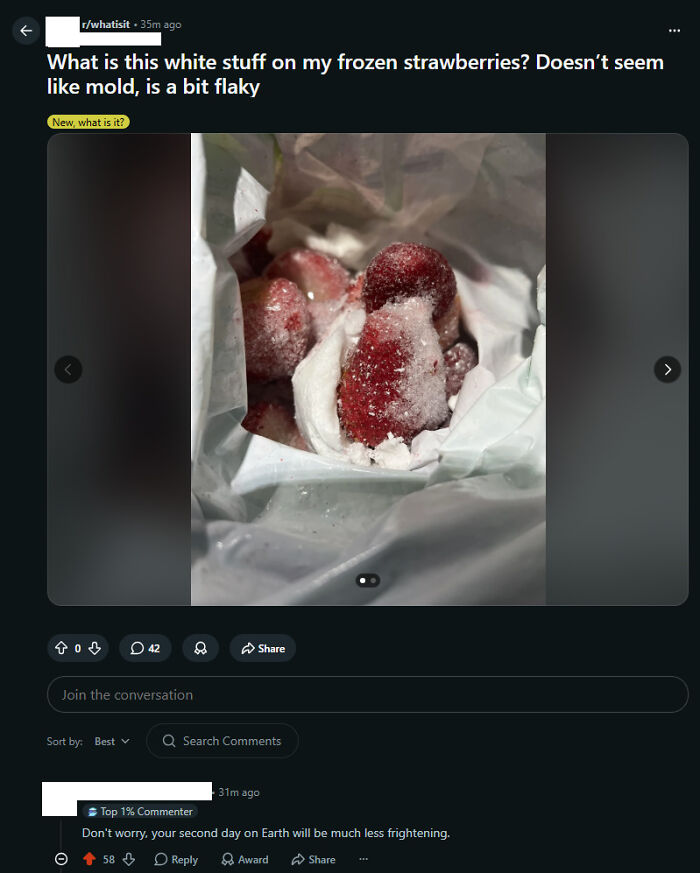The width and height of the screenshot is (700, 873).
Task: Reply to the top comment
Action: tap(176, 859)
